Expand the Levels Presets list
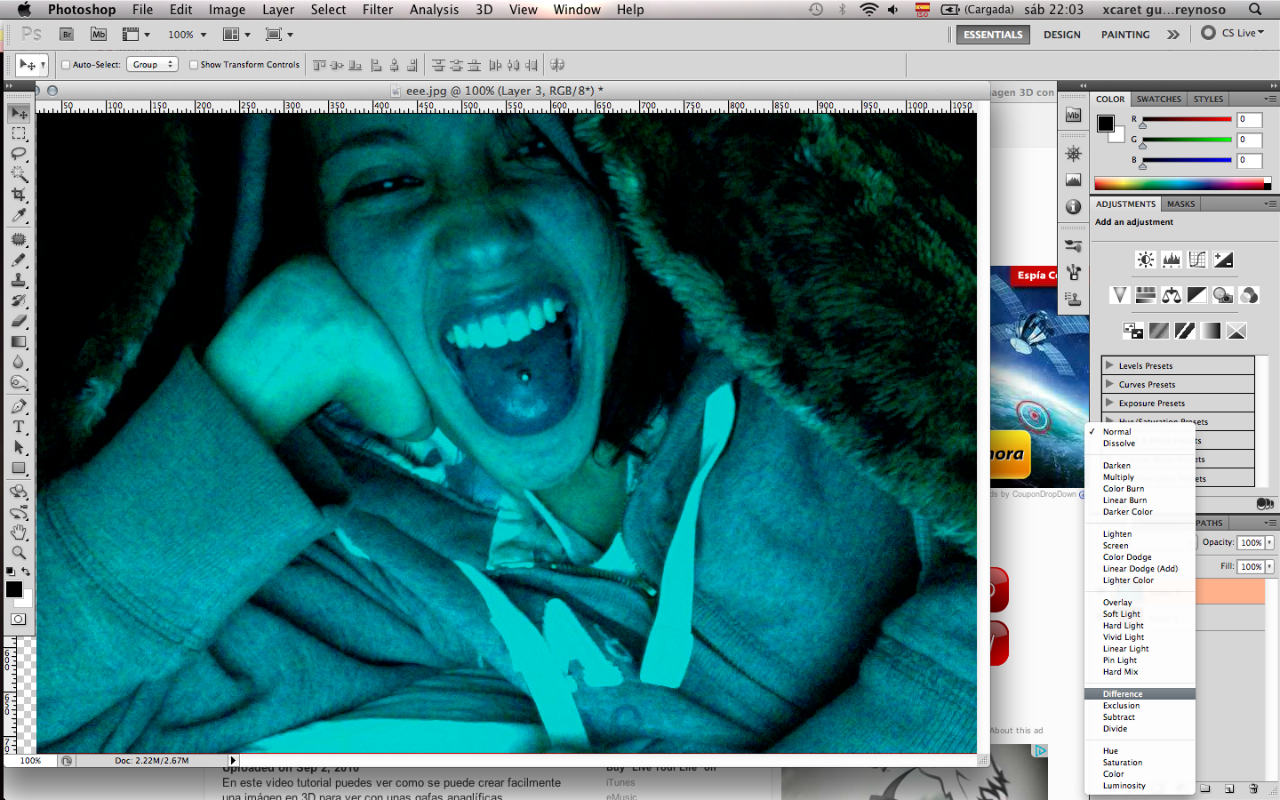 tap(1110, 366)
